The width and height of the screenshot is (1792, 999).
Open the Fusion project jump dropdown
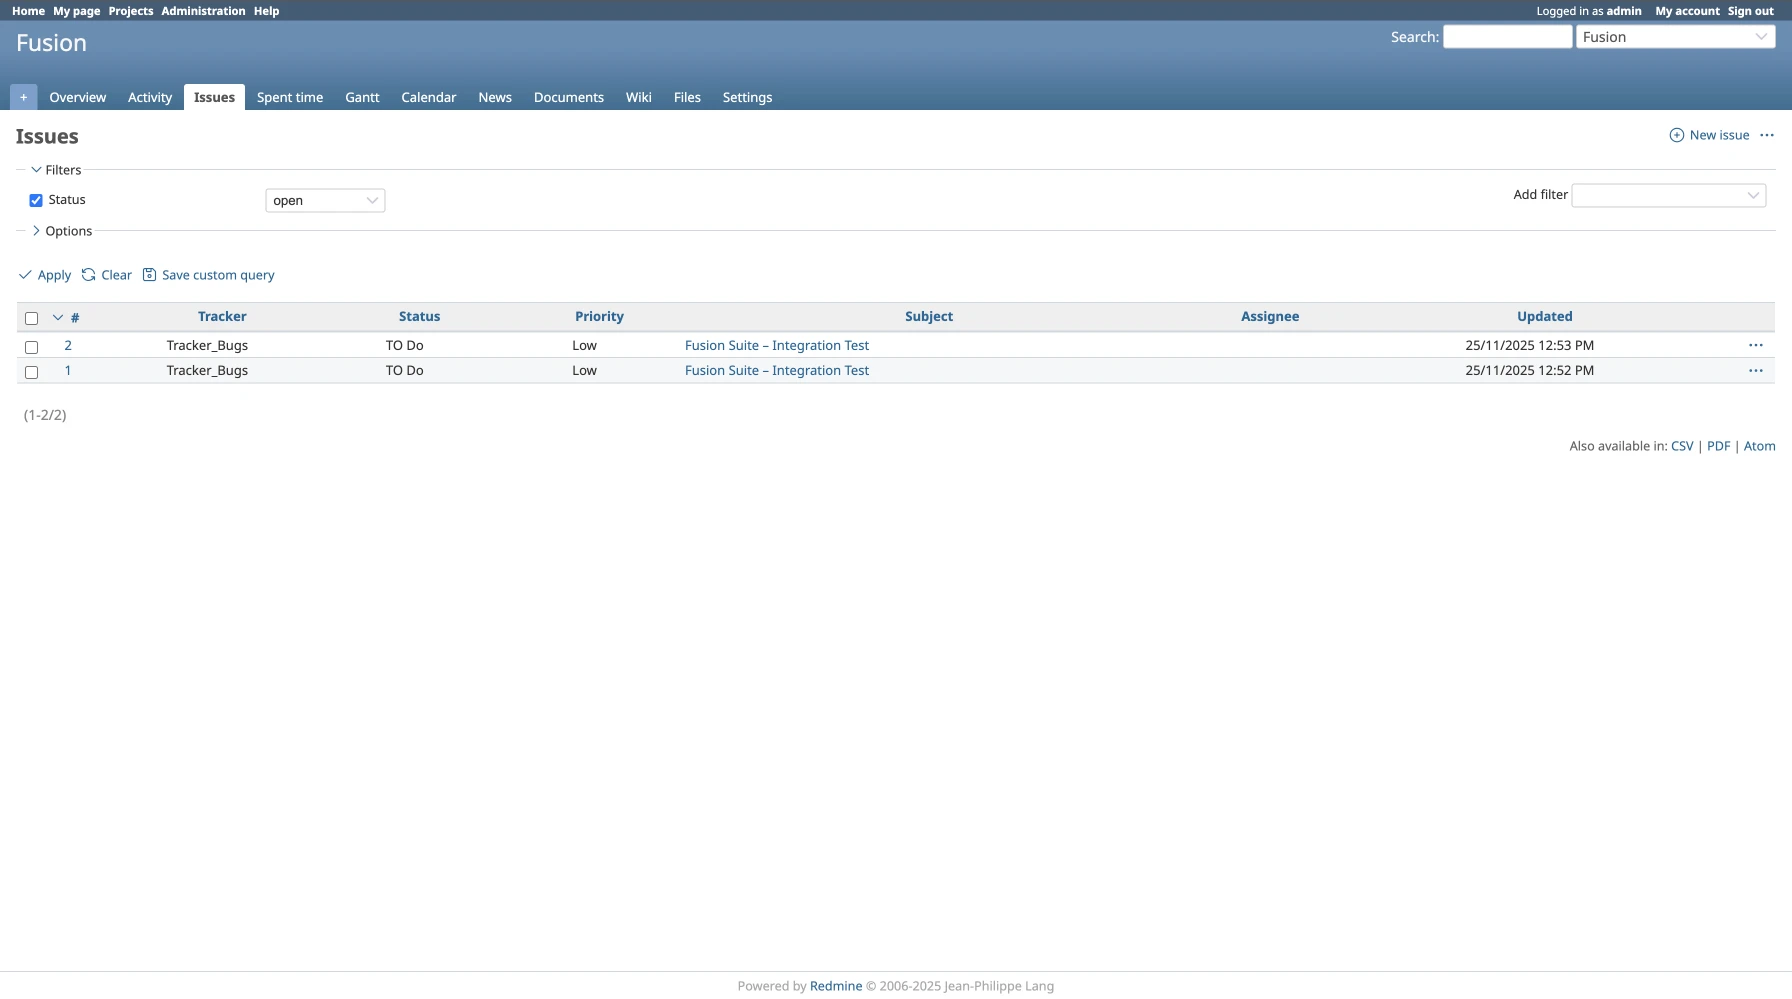click(1675, 37)
